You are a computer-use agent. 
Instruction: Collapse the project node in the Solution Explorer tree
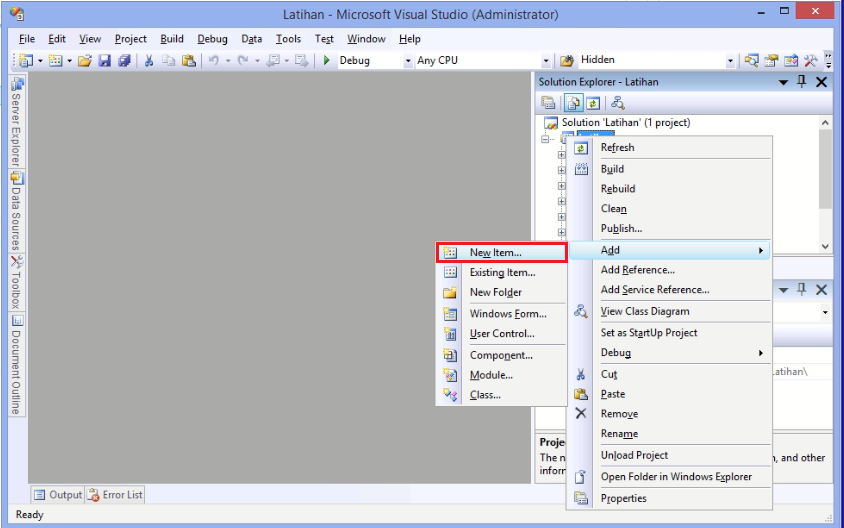click(x=545, y=139)
